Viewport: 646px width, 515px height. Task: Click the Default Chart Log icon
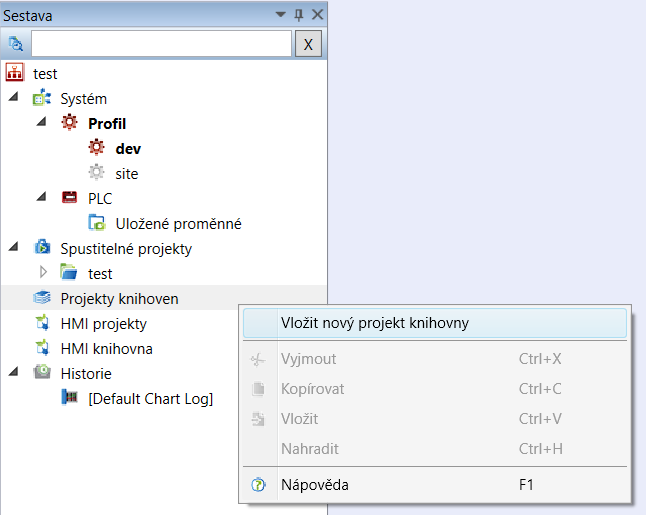pyautogui.click(x=69, y=398)
